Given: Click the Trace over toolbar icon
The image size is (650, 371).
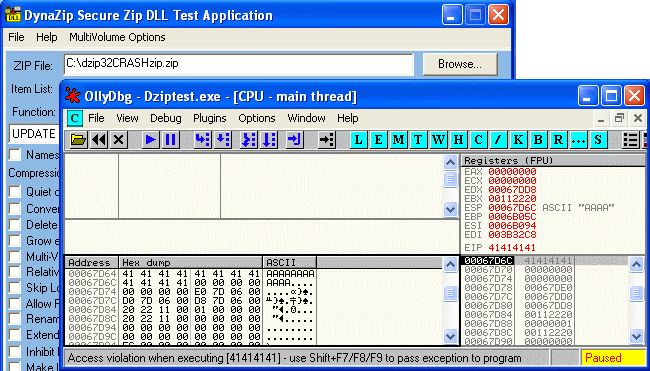Looking at the screenshot, I should (269, 140).
